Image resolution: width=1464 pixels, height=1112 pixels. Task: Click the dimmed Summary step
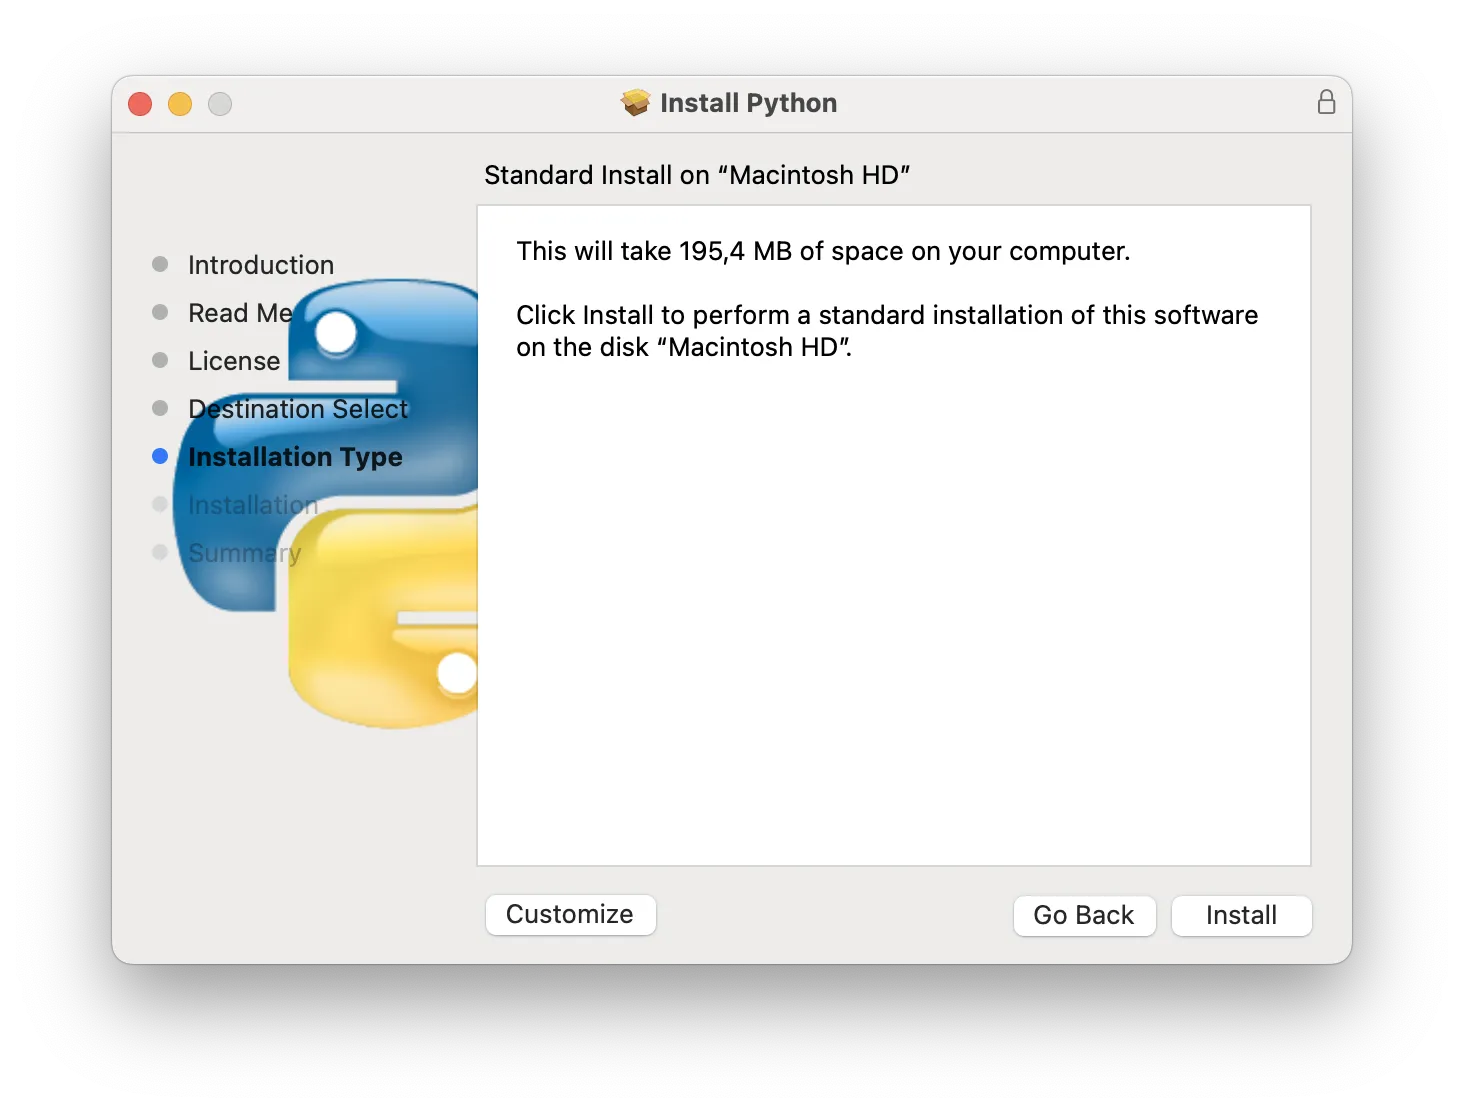click(244, 552)
